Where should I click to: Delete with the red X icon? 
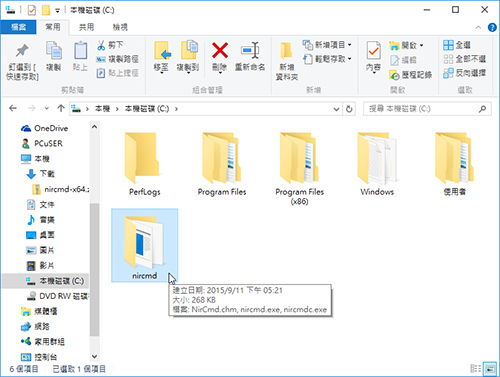coord(220,57)
